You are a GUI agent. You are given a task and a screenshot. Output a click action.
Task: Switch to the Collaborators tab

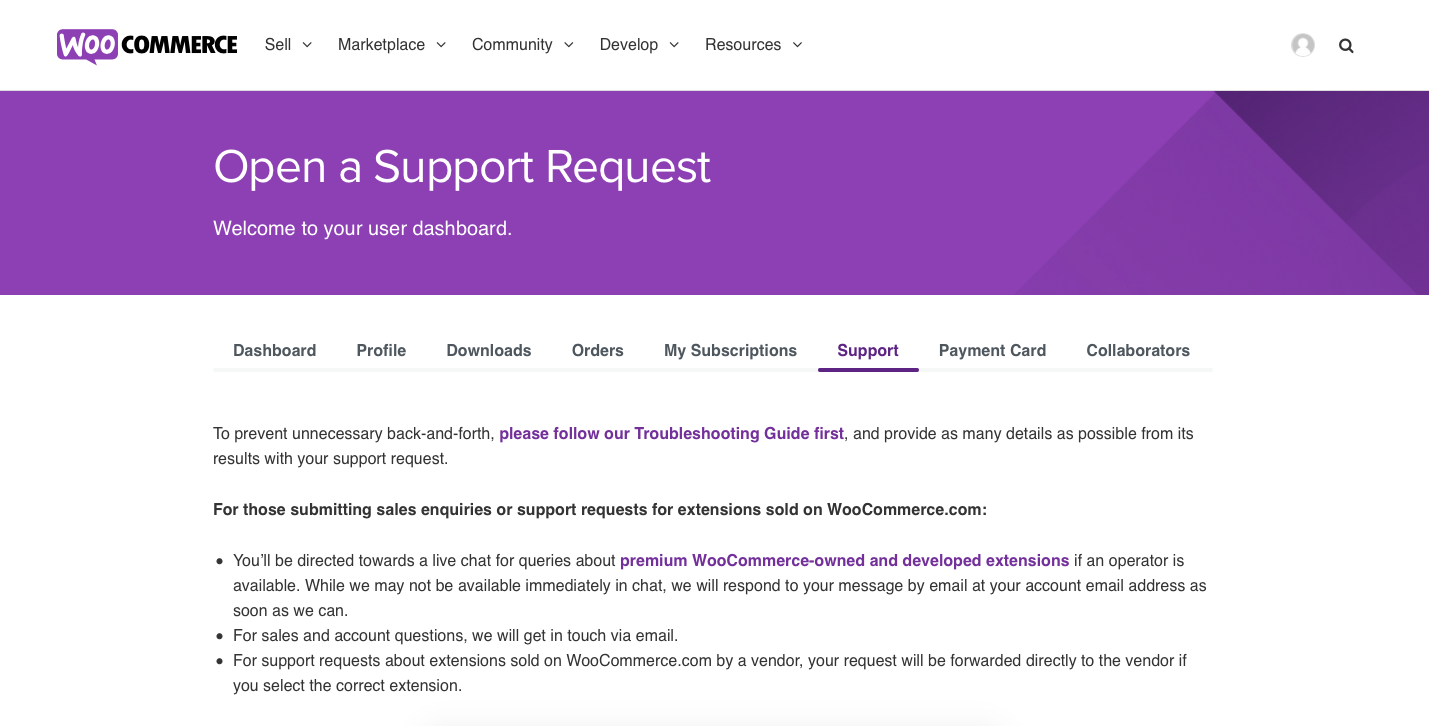pos(1138,350)
